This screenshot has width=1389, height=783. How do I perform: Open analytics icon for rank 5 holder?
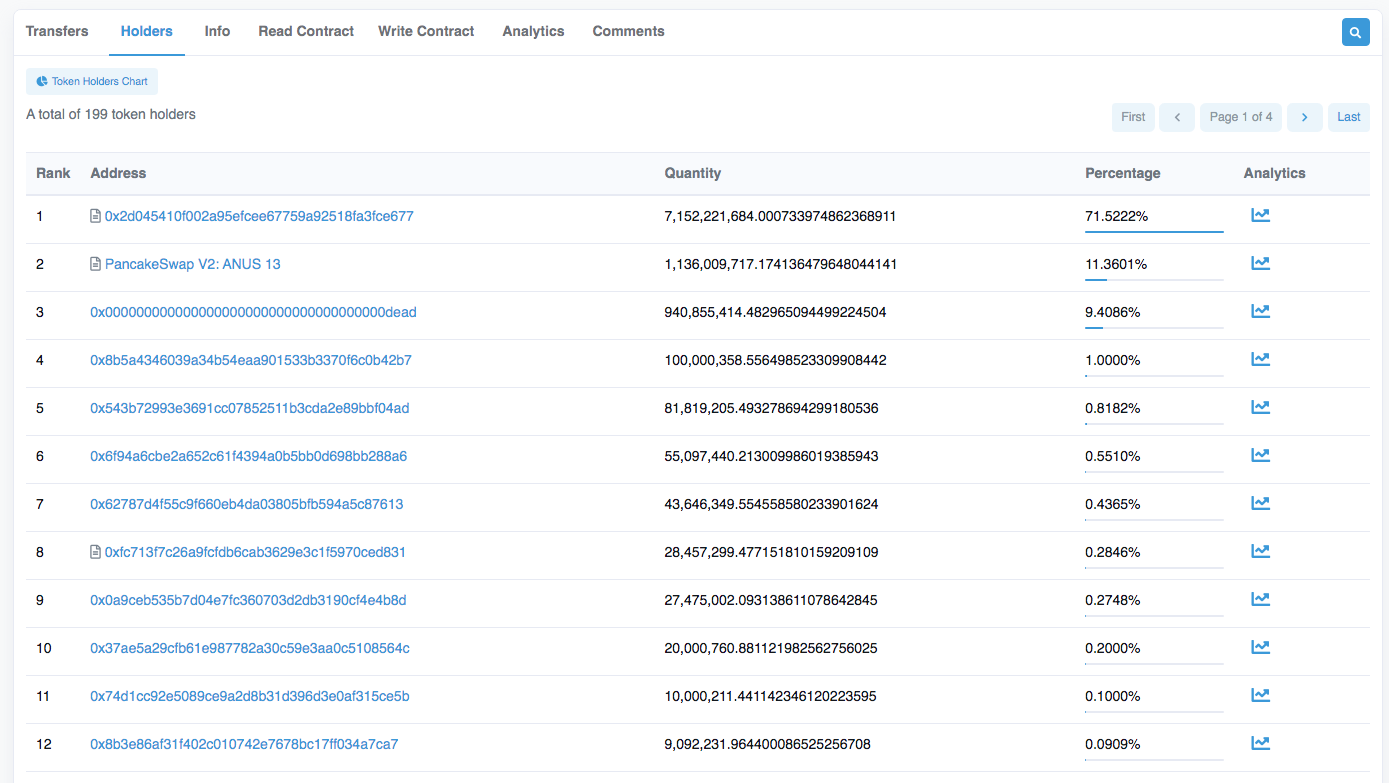tap(1260, 407)
